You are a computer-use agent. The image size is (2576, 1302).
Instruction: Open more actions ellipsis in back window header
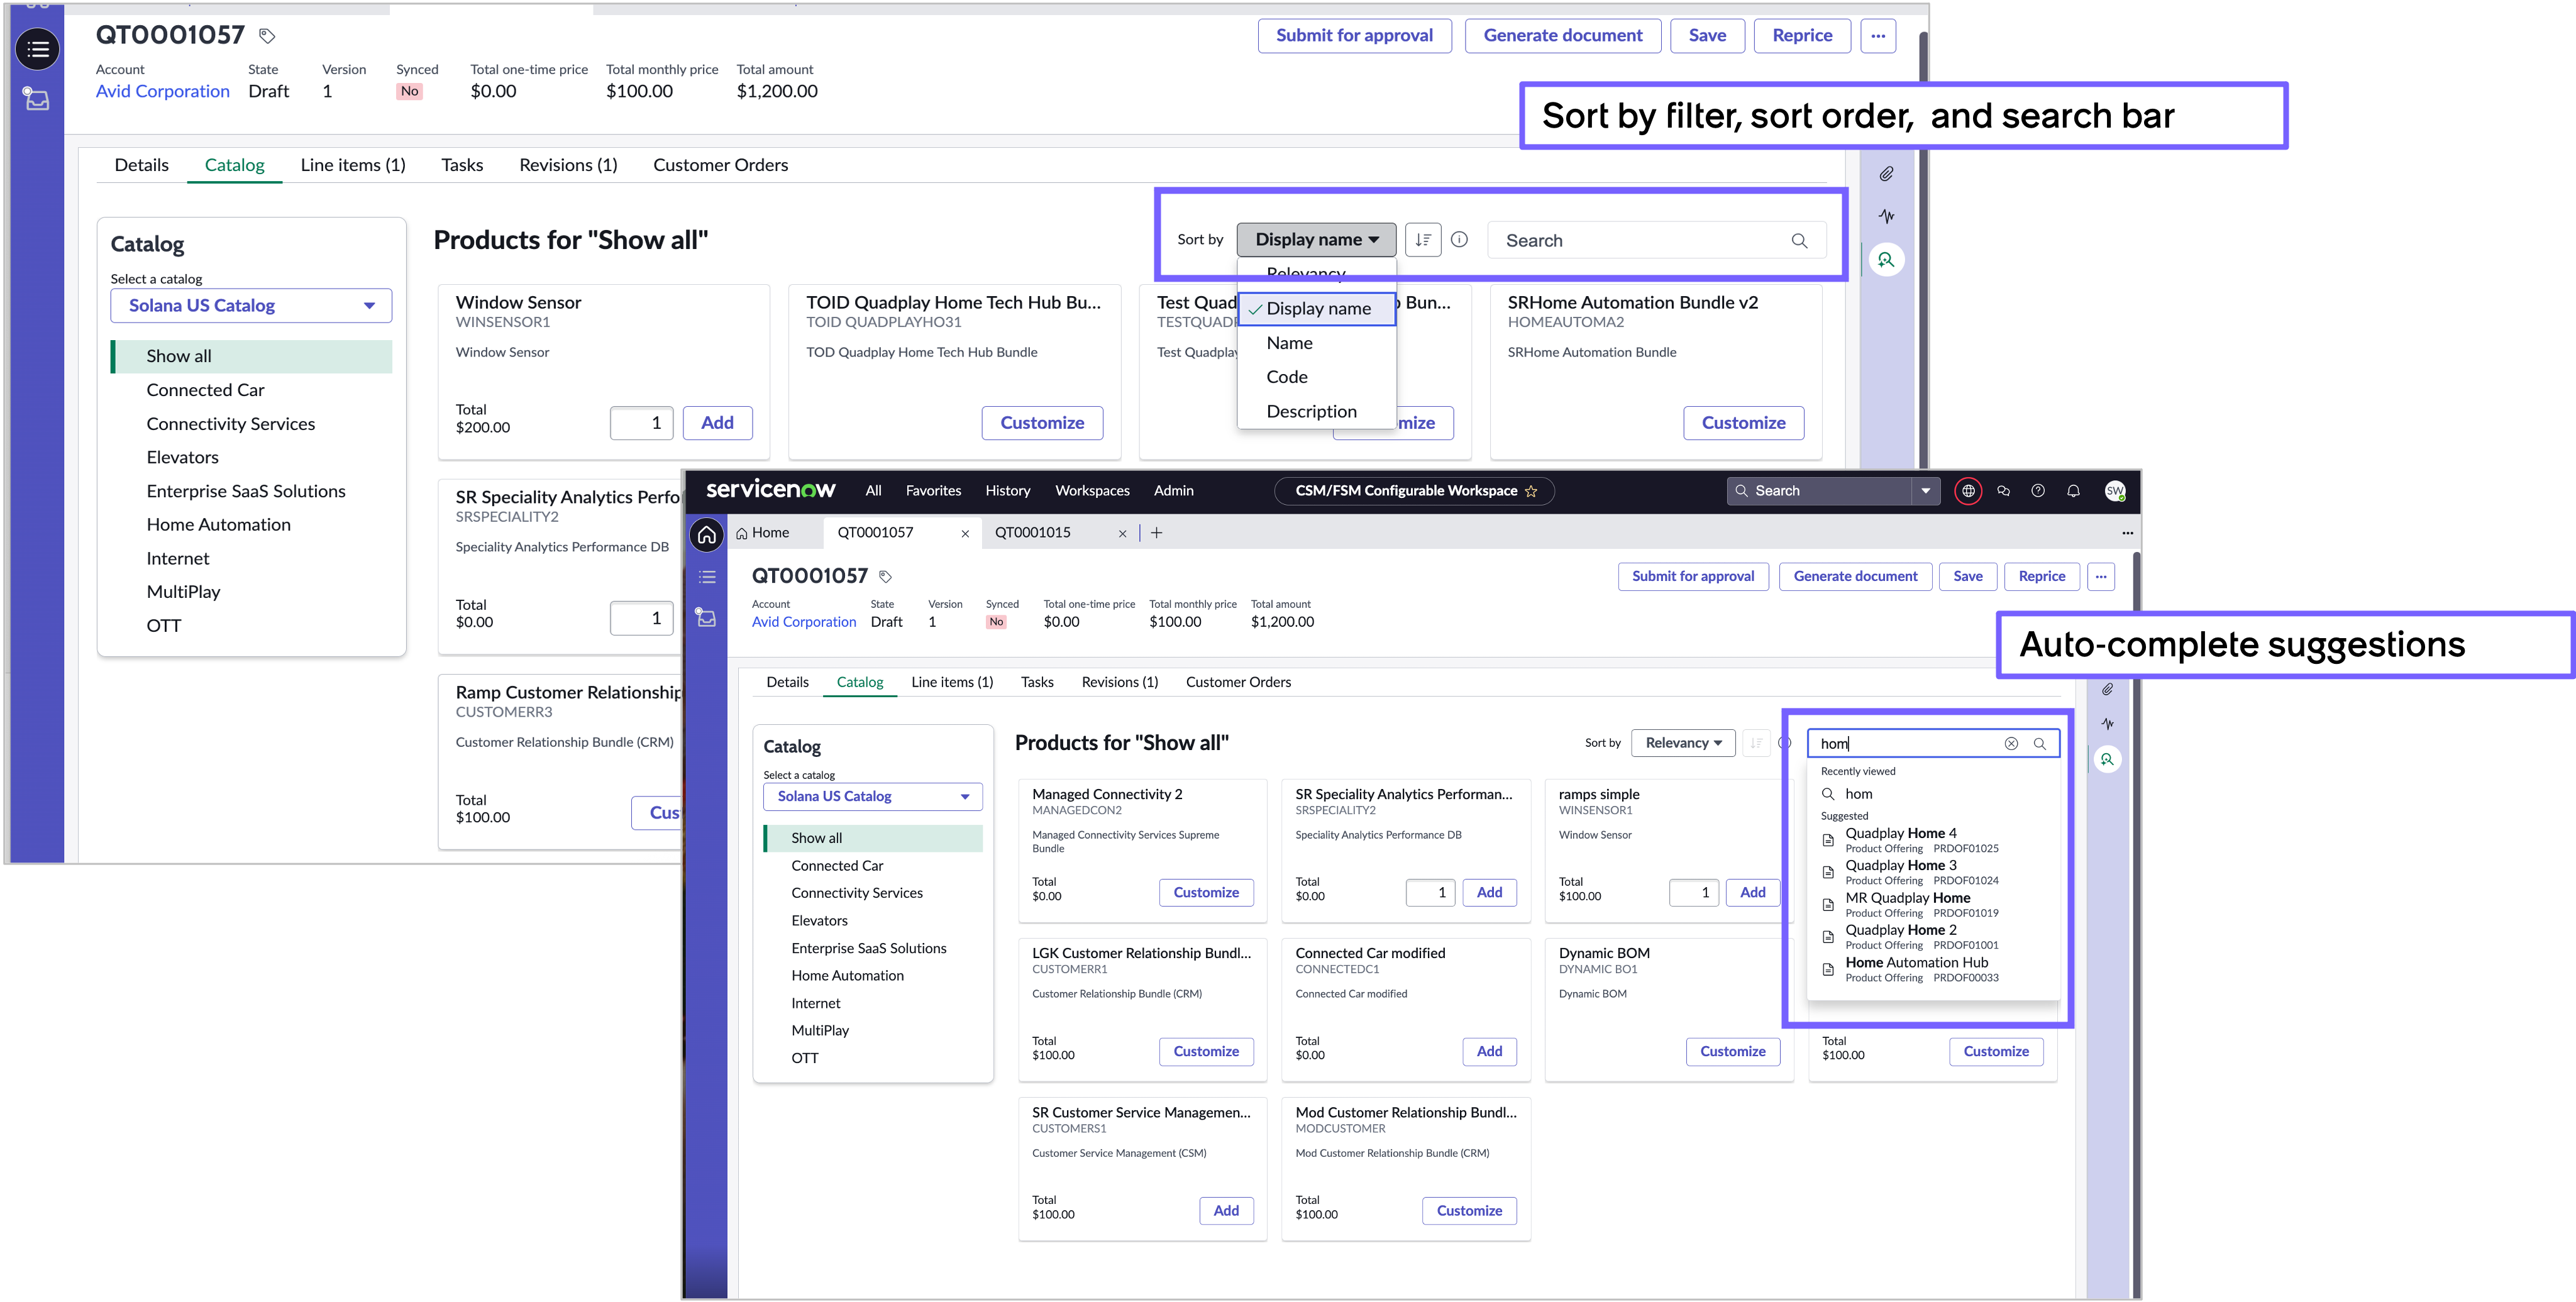[x=1878, y=36]
